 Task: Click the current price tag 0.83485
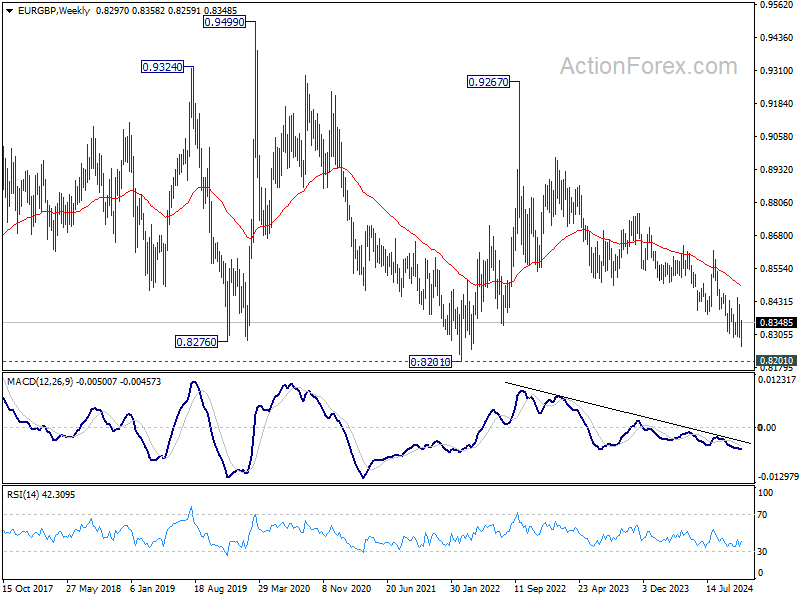coord(776,322)
